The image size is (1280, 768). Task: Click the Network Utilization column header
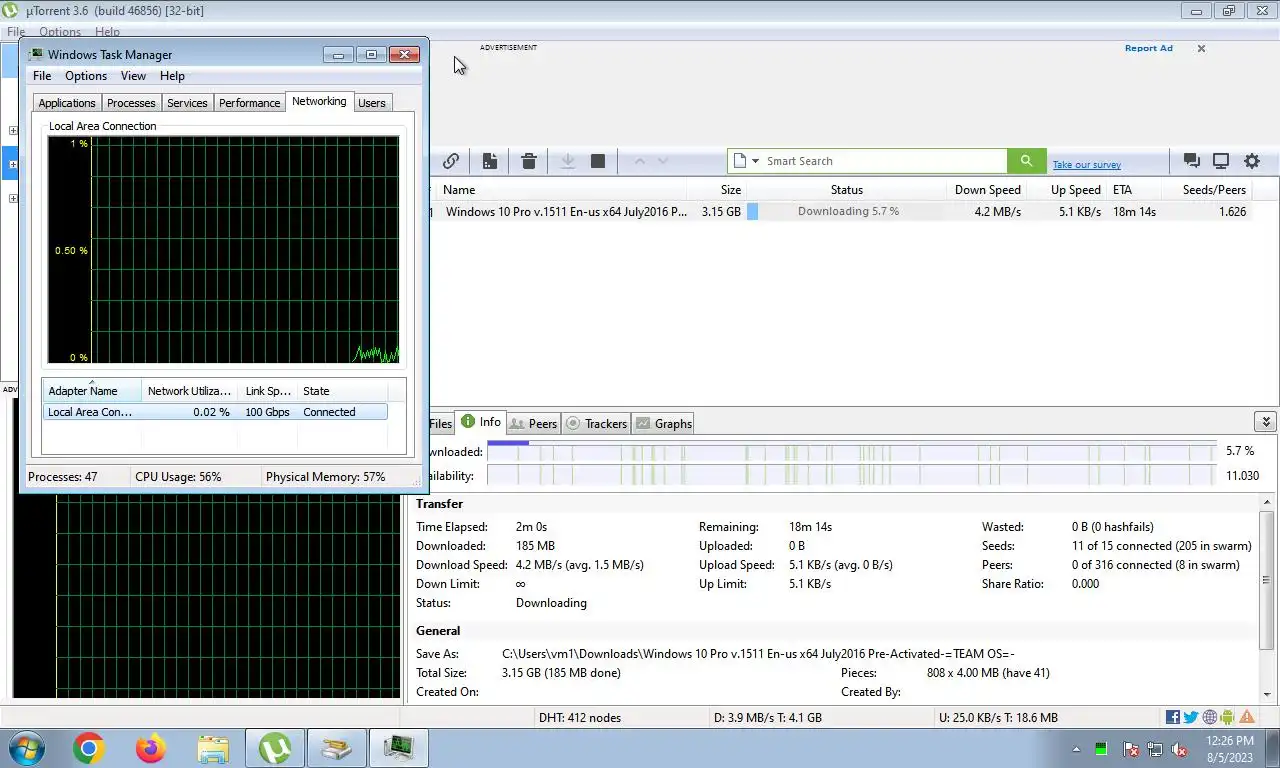coord(189,391)
